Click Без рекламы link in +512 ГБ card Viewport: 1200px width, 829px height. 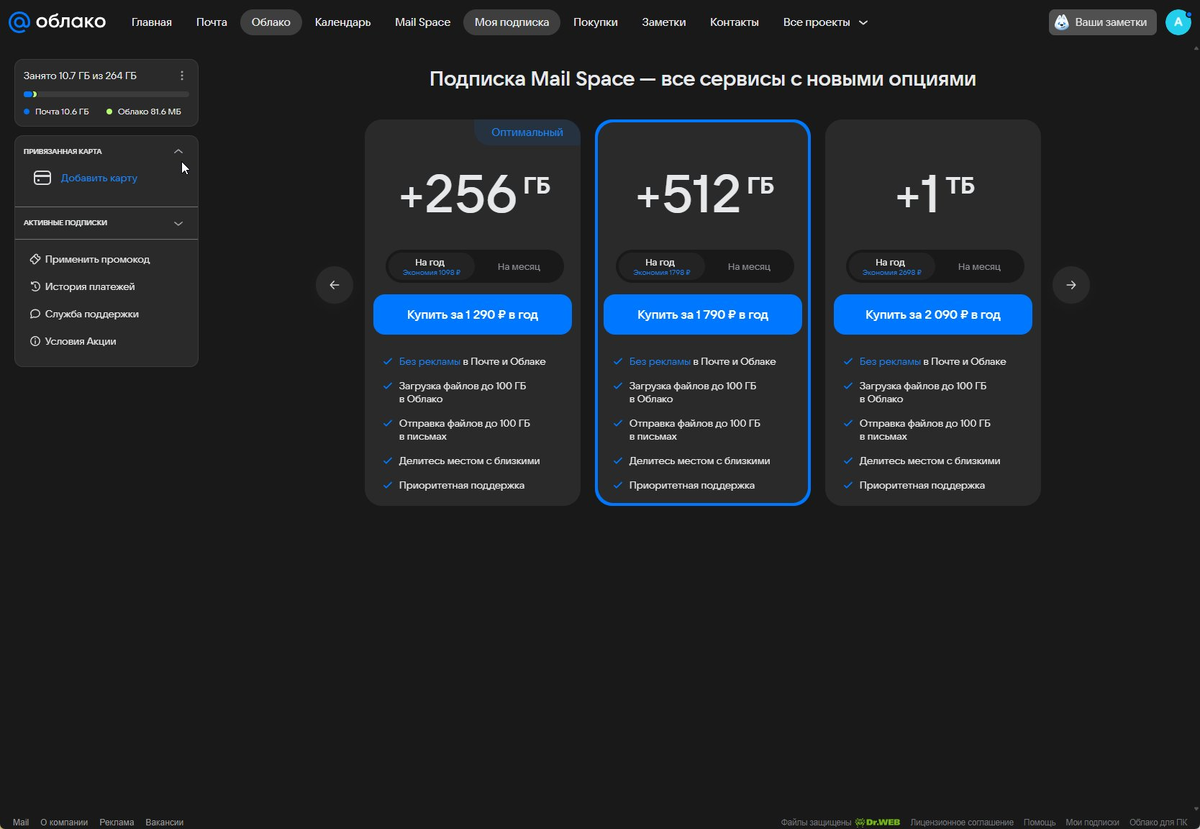point(660,361)
